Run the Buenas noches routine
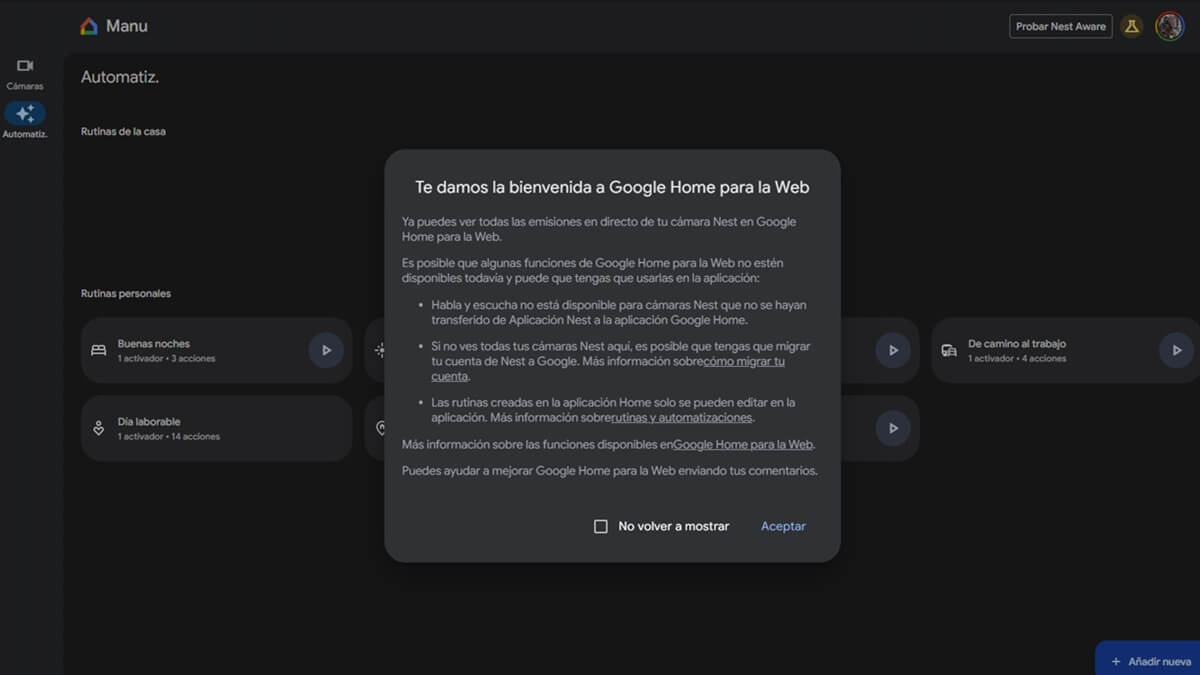Viewport: 1200px width, 675px height. point(326,350)
